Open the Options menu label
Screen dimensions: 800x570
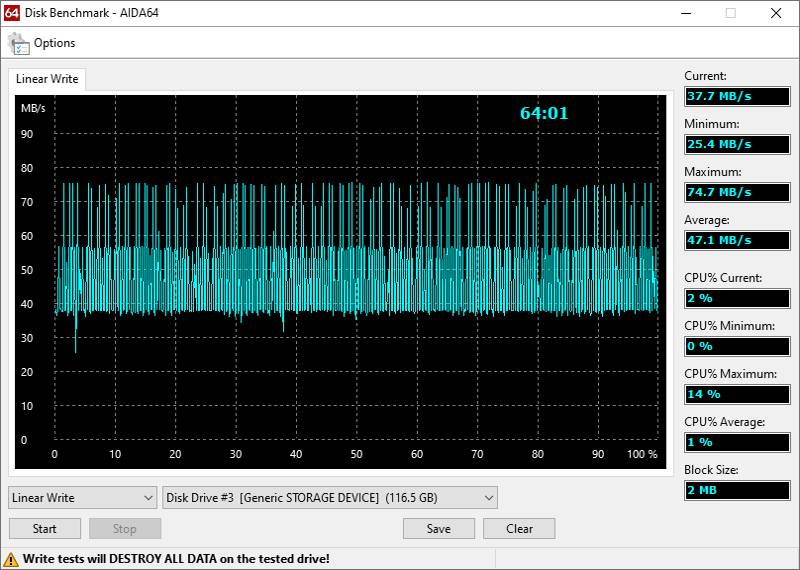pyautogui.click(x=54, y=43)
